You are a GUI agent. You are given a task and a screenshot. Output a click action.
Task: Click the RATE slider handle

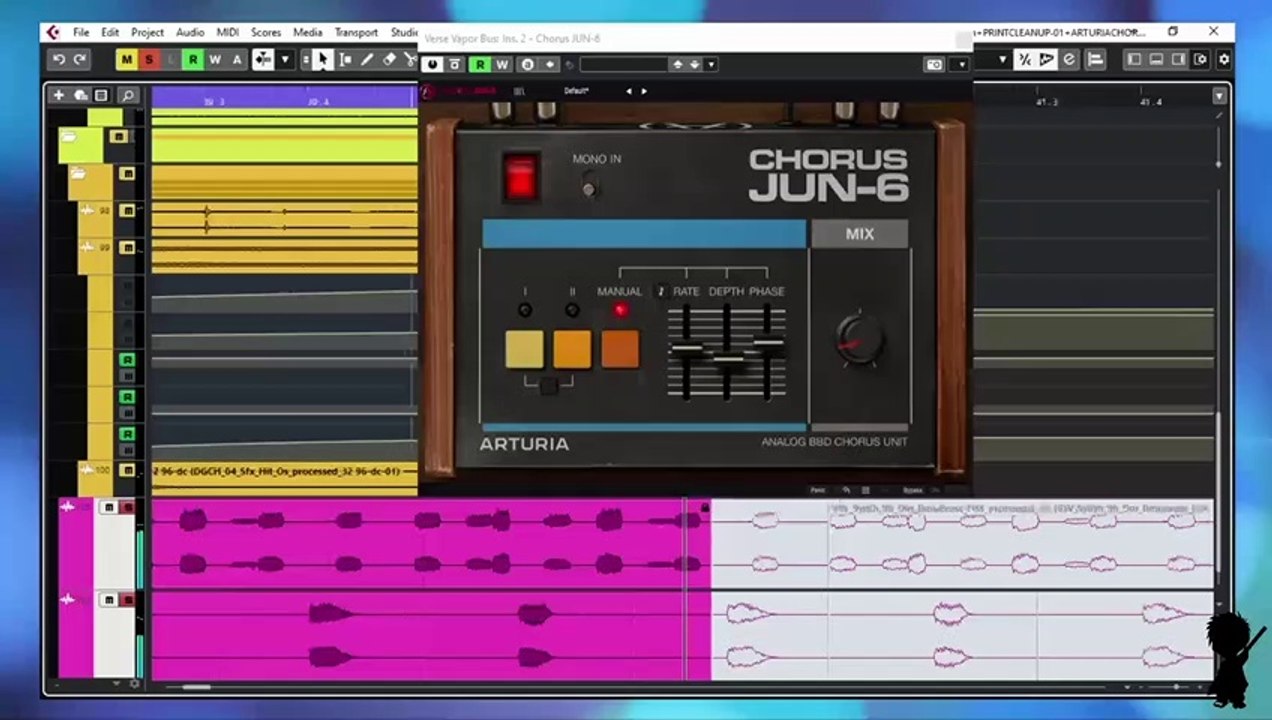tap(686, 350)
